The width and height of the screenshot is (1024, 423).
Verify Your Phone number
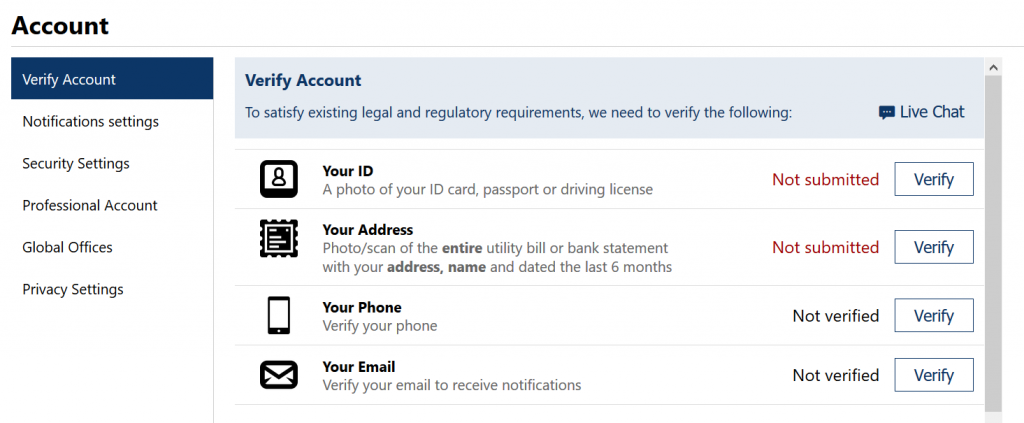click(933, 315)
